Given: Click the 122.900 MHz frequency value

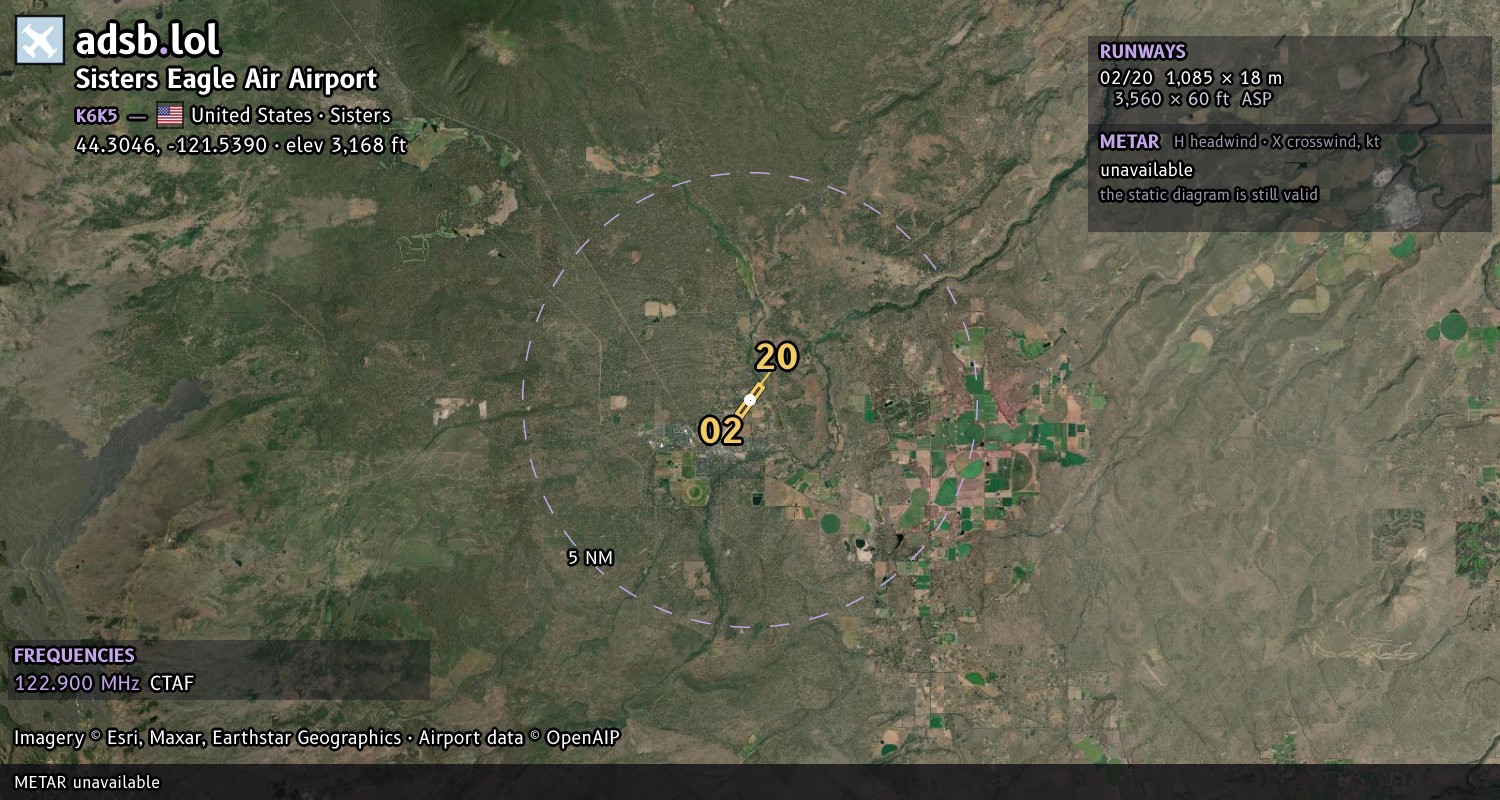Looking at the screenshot, I should click(77, 684).
